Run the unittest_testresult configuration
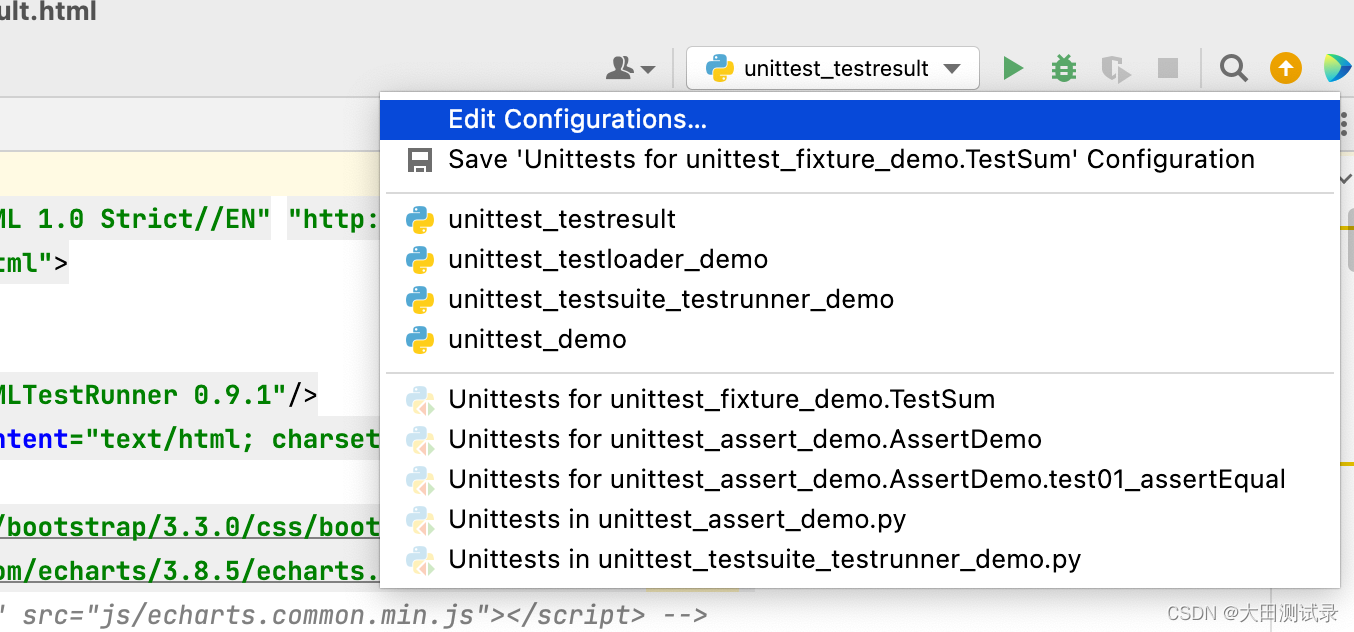 point(1013,68)
